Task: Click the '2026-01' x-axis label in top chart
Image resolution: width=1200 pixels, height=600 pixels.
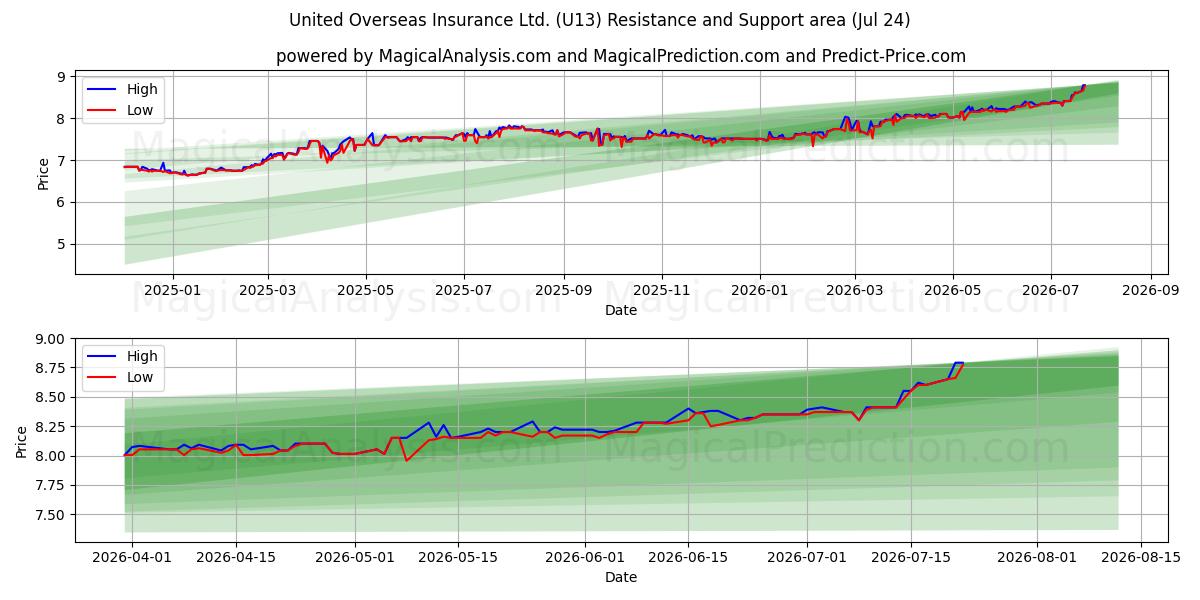Action: [x=759, y=292]
